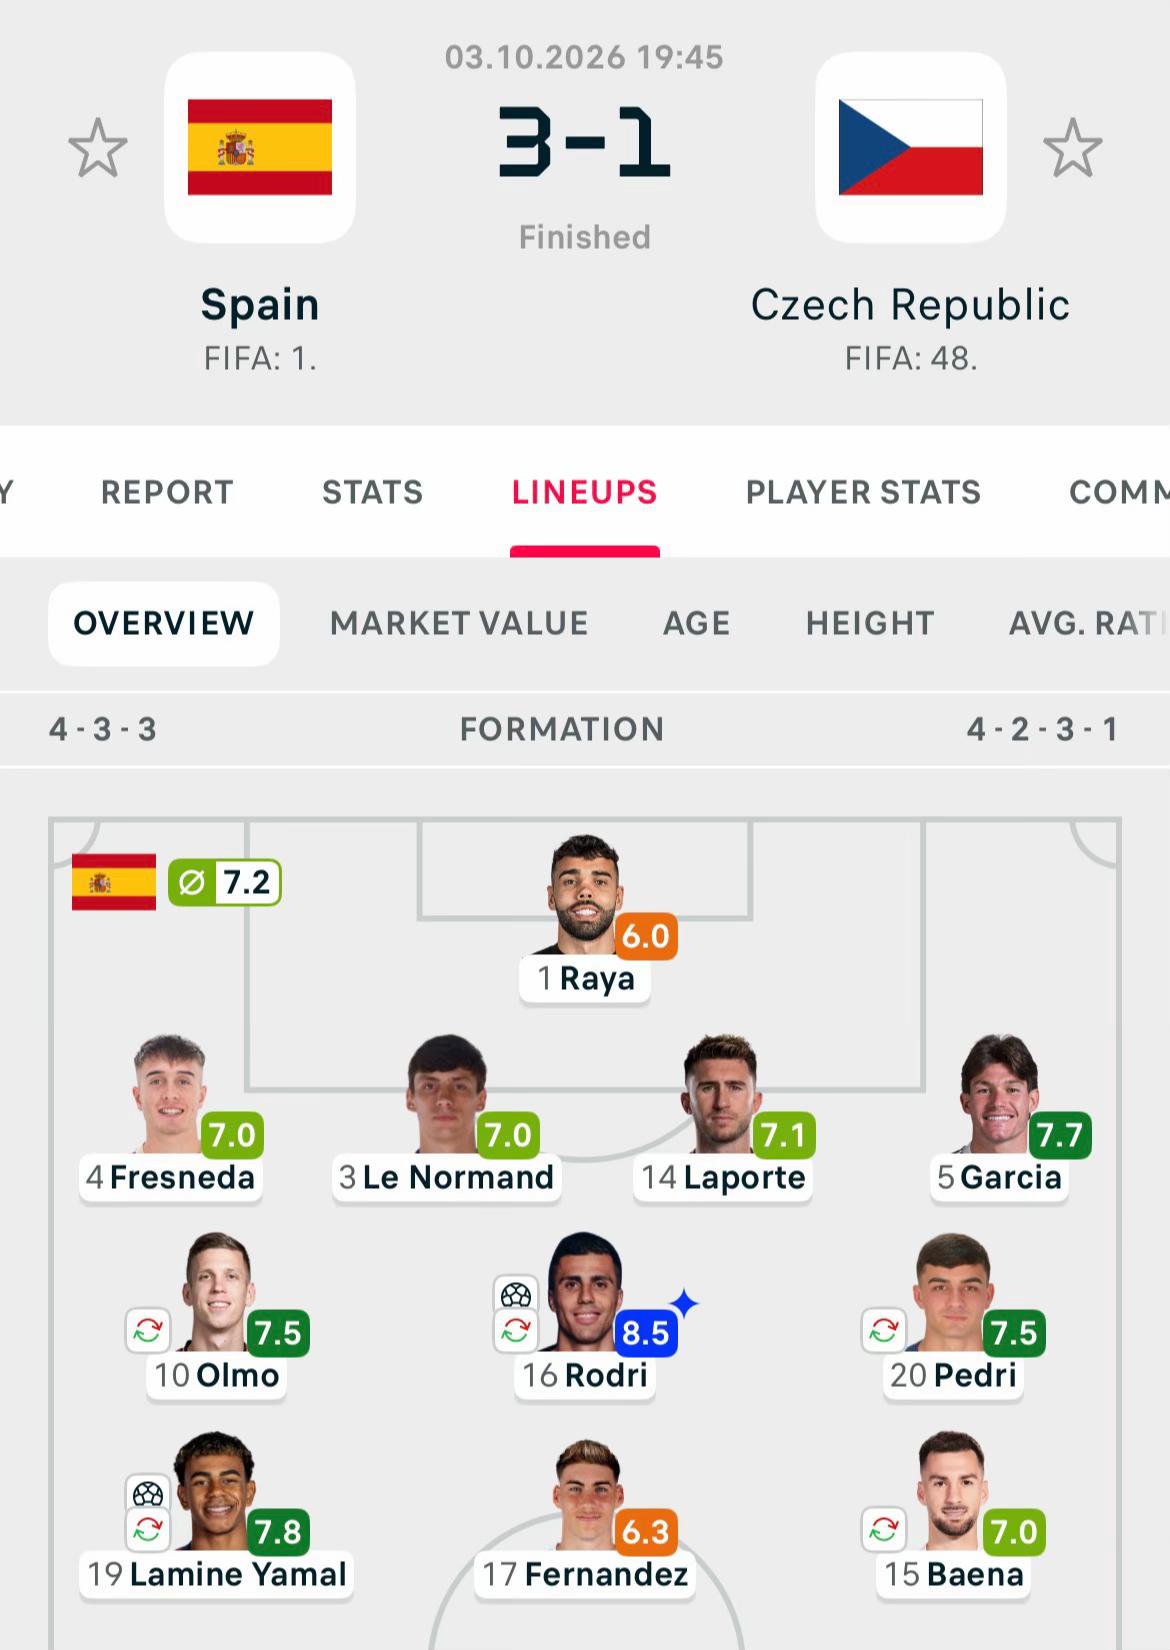The height and width of the screenshot is (1650, 1170).
Task: Click Spain's 7.2 average rating badge
Action: [x=225, y=882]
